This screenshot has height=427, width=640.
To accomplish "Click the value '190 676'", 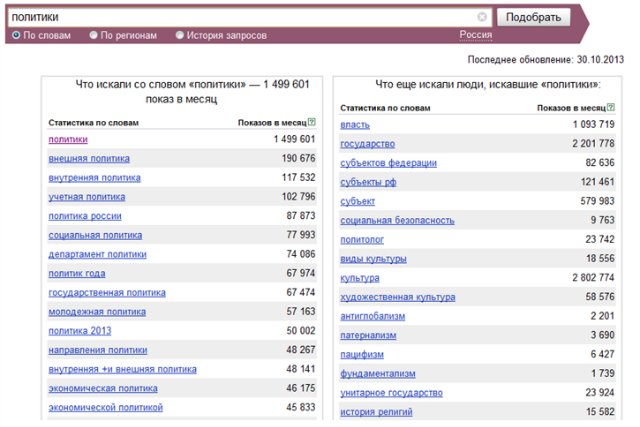I will (x=298, y=158).
